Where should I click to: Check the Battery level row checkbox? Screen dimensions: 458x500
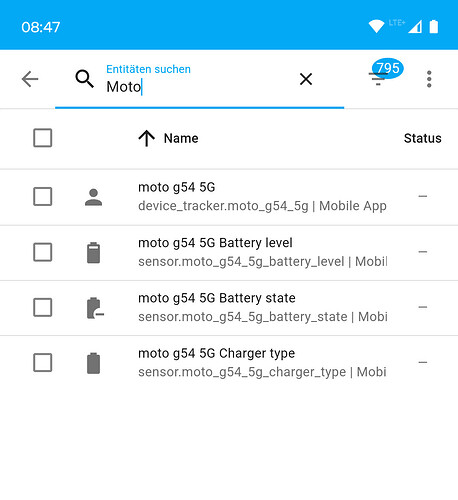click(x=43, y=252)
